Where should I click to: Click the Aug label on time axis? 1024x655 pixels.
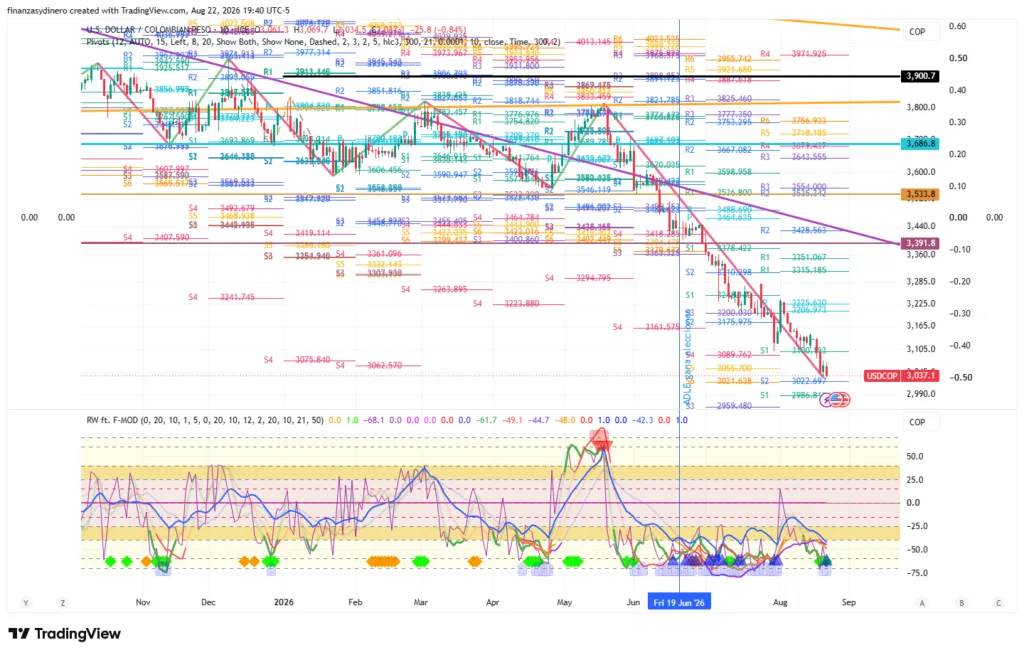[x=780, y=602]
